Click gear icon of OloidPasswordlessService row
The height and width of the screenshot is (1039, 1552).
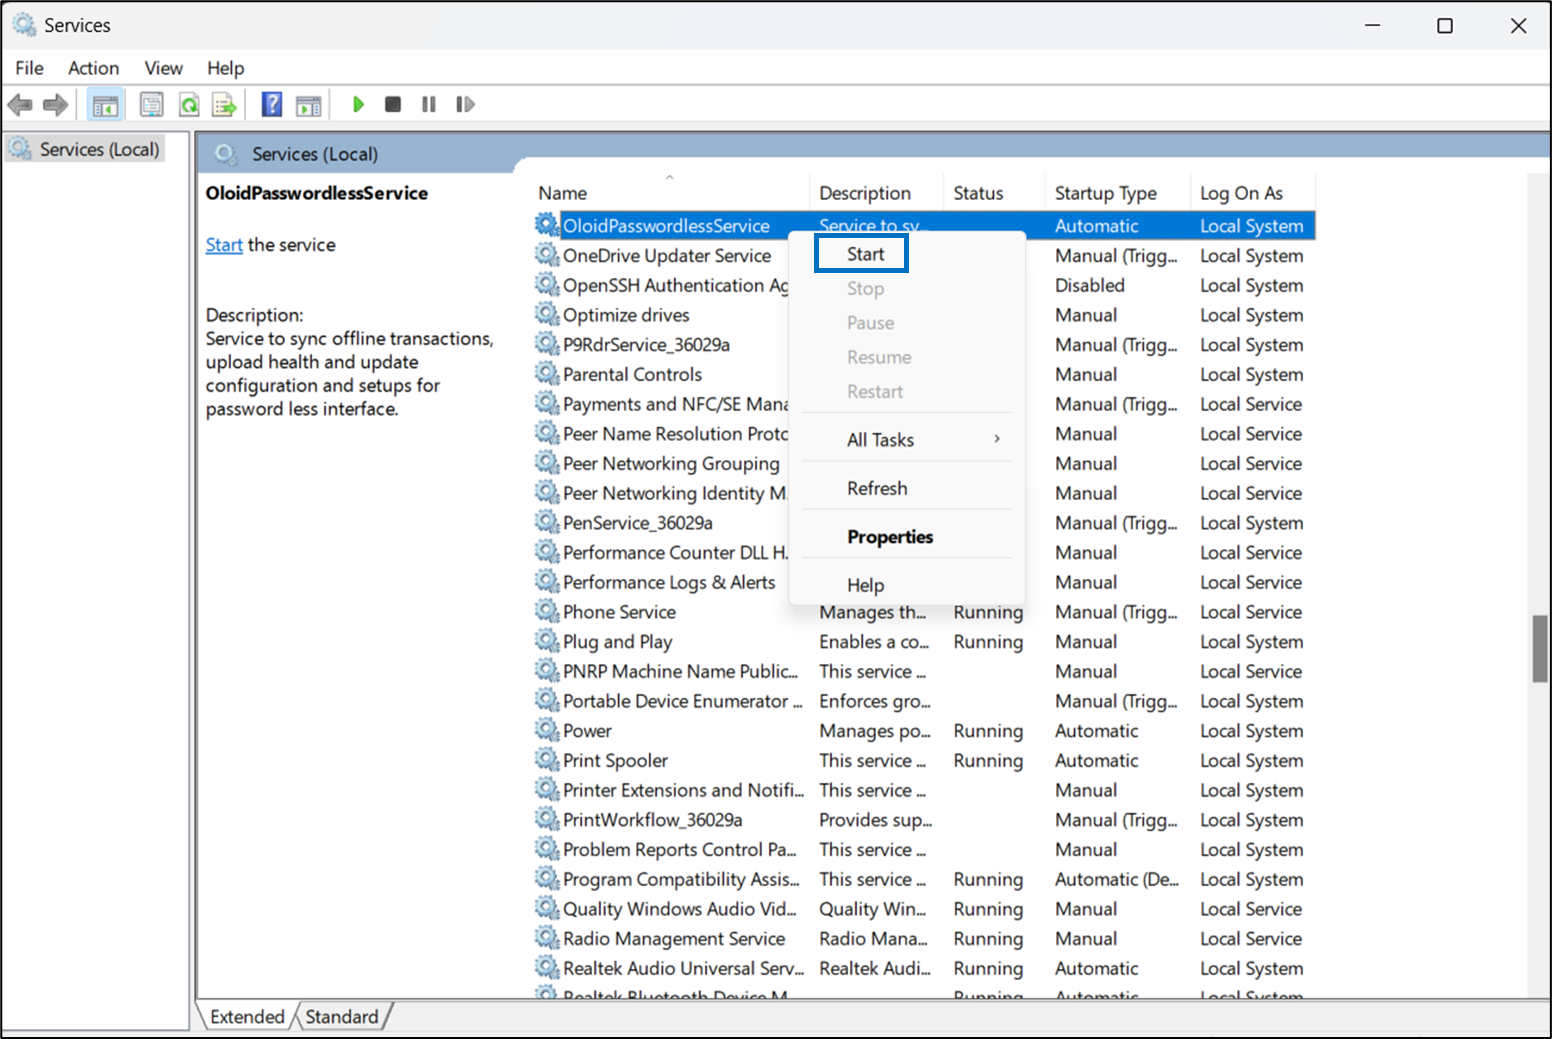point(547,225)
